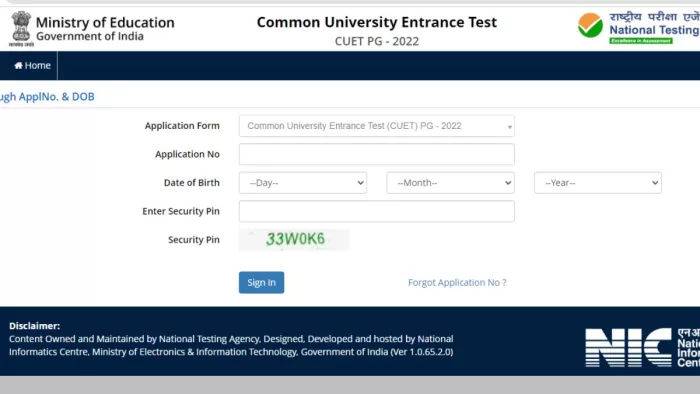The width and height of the screenshot is (700, 394).
Task: Focus the Enter Security Pin field
Action: (x=376, y=211)
